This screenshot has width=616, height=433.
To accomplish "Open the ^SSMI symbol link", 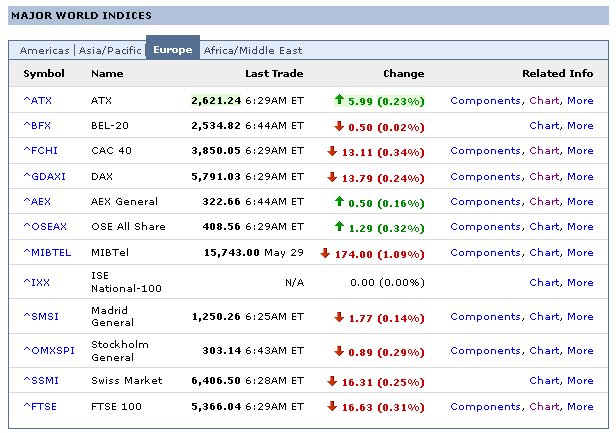I will pyautogui.click(x=41, y=380).
